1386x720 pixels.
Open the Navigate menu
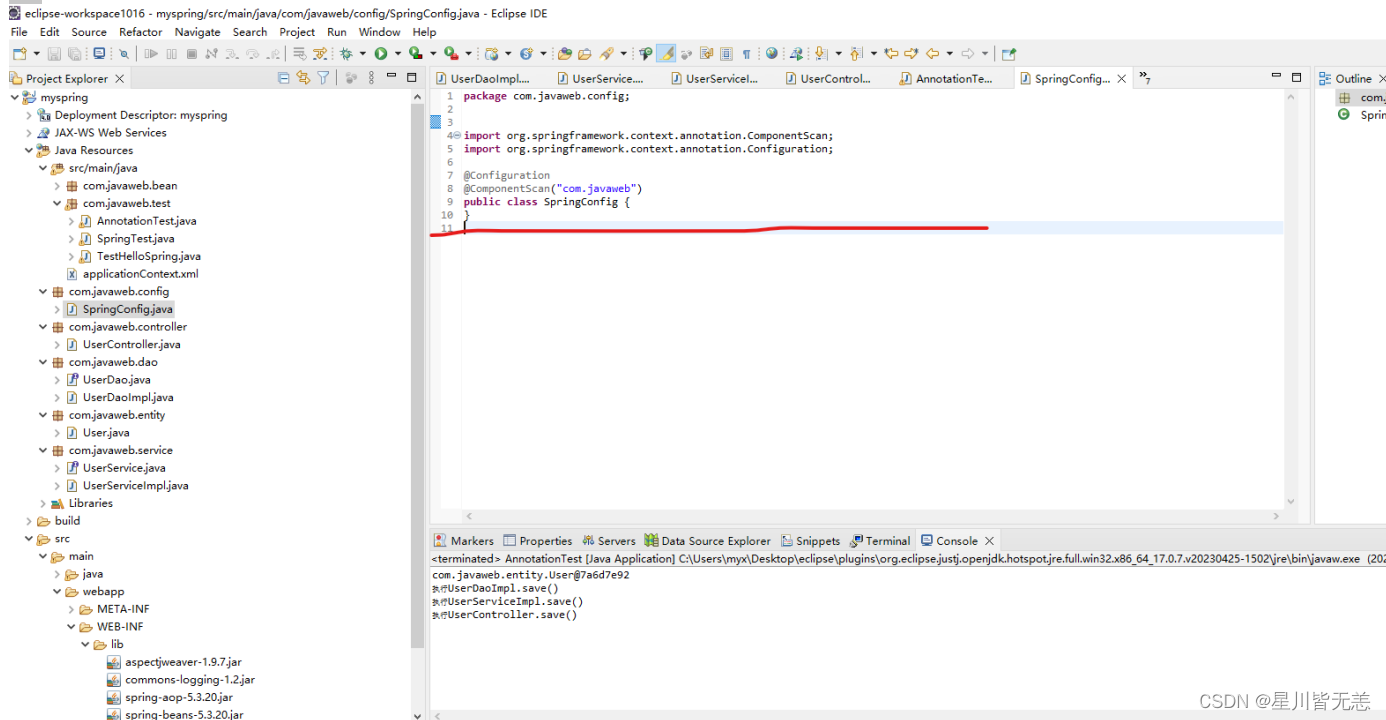point(198,32)
